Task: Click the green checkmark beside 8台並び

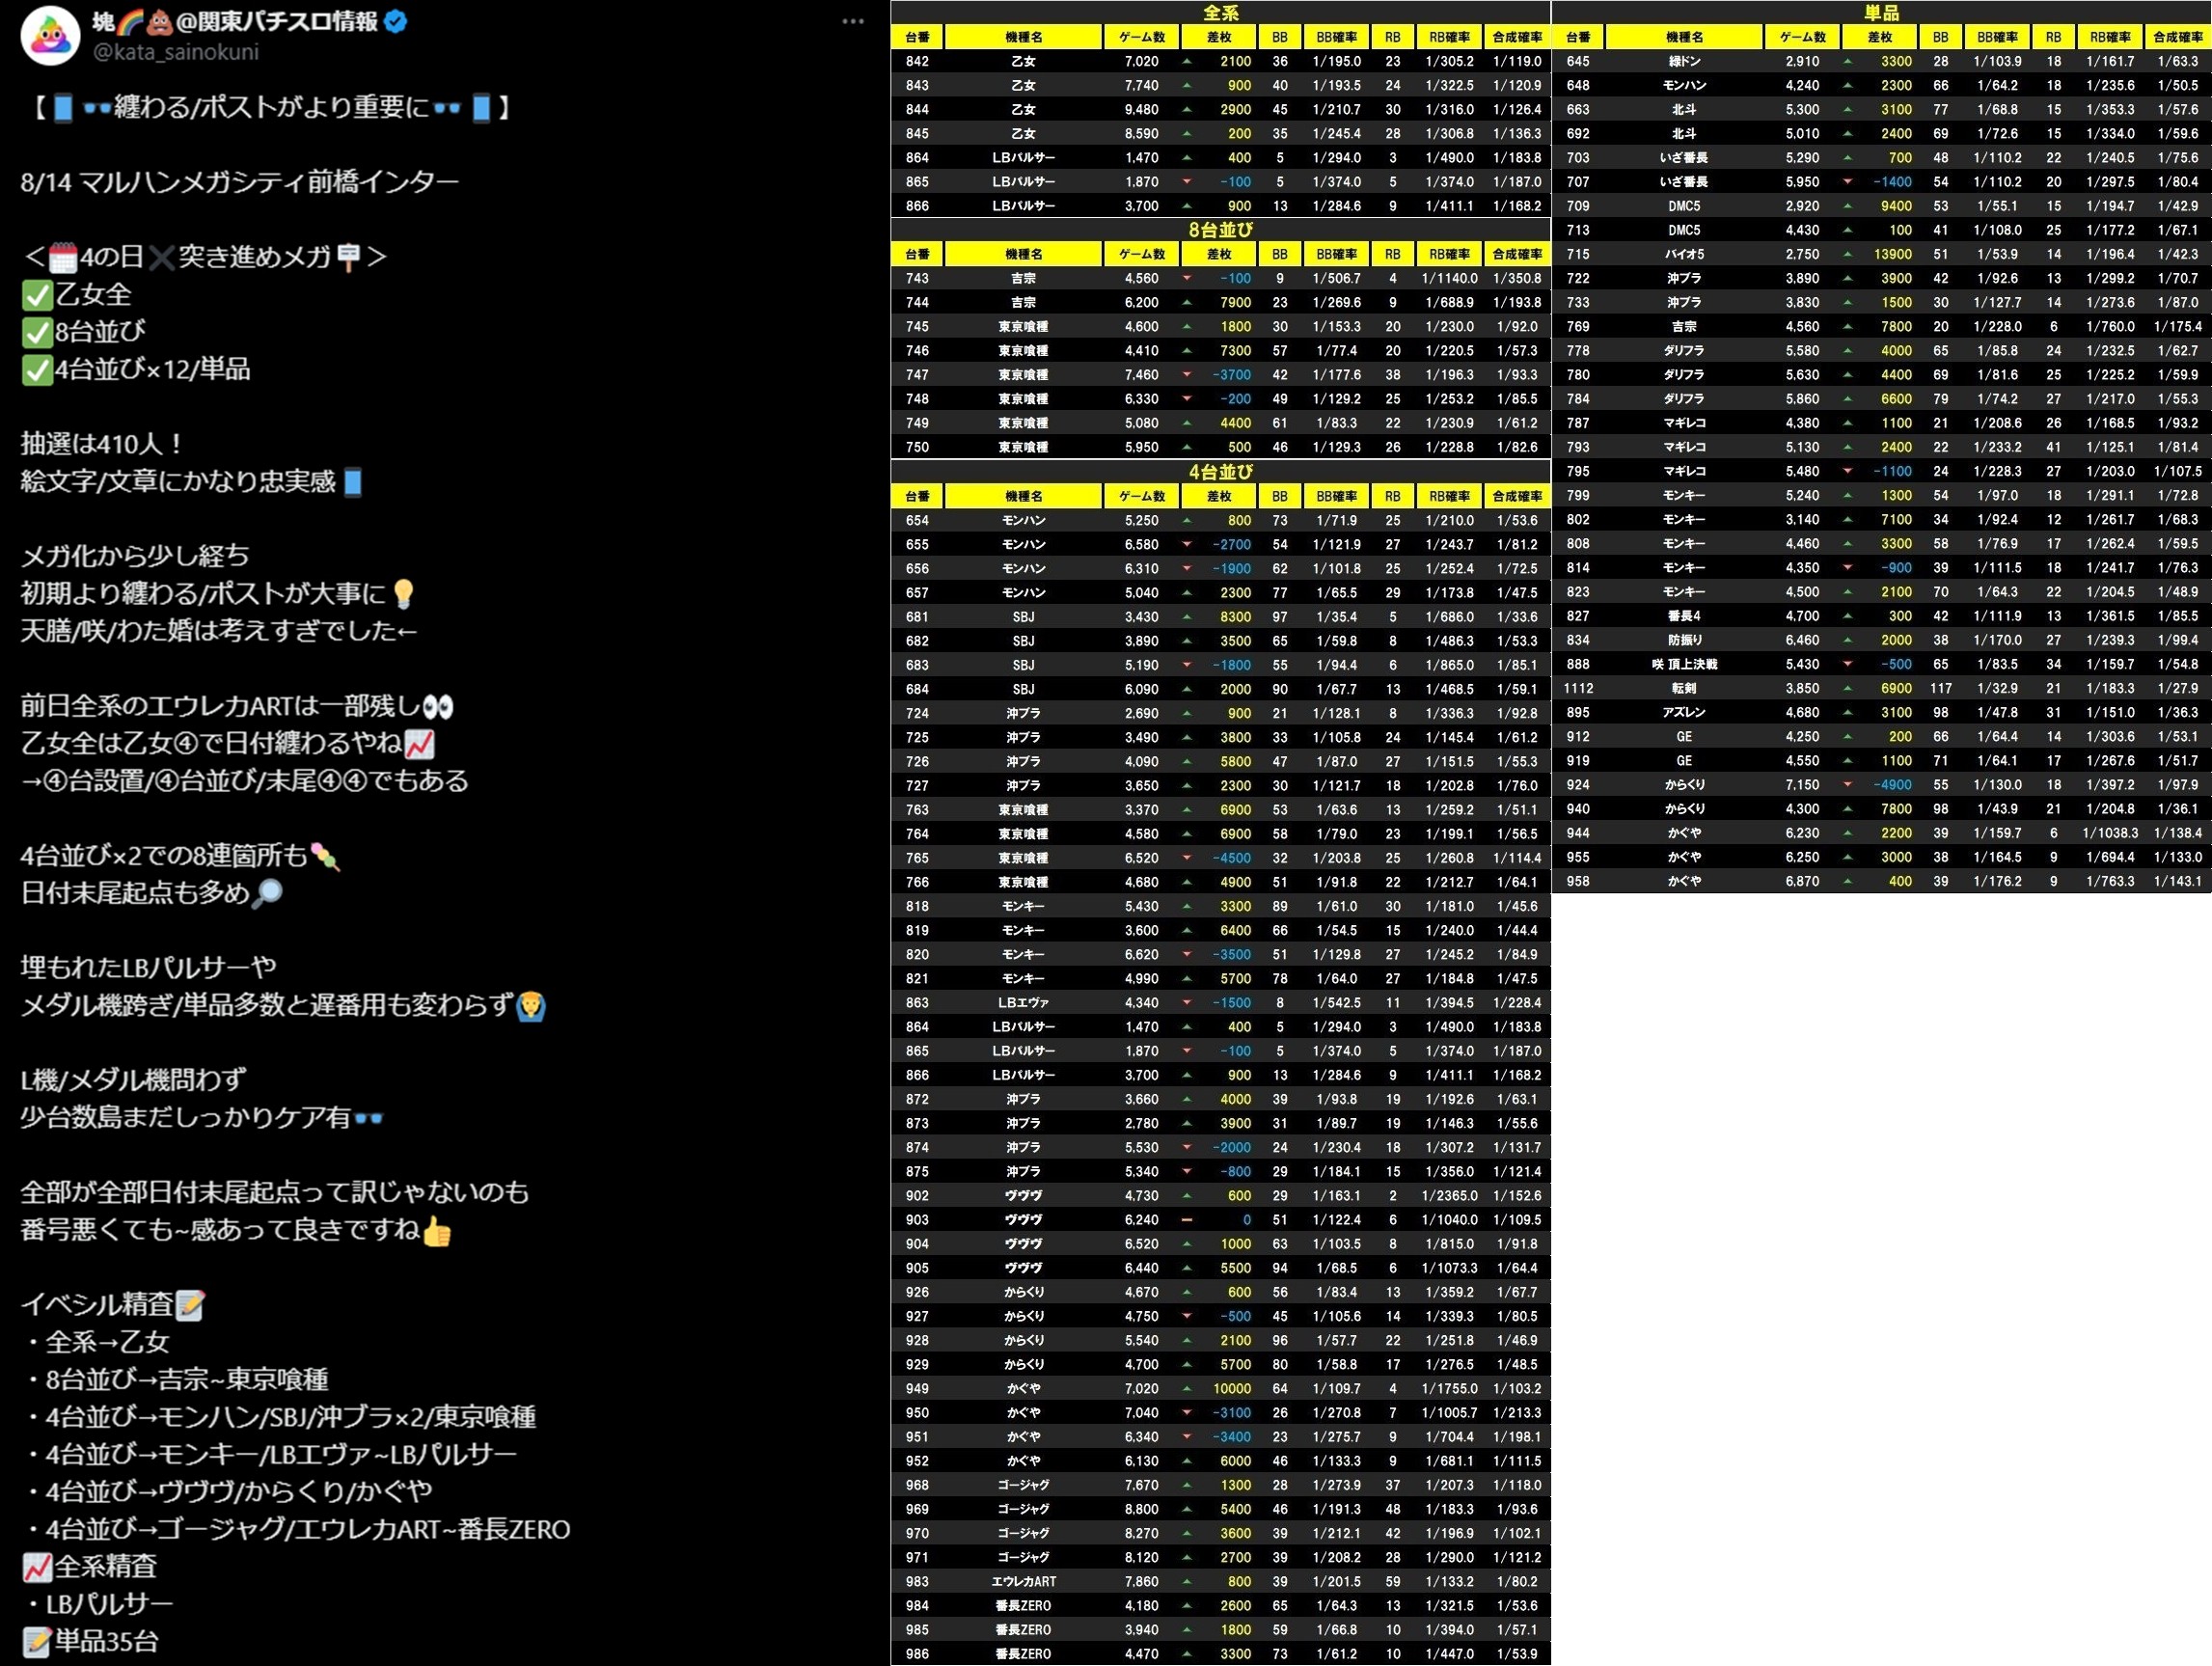Action: [37, 332]
